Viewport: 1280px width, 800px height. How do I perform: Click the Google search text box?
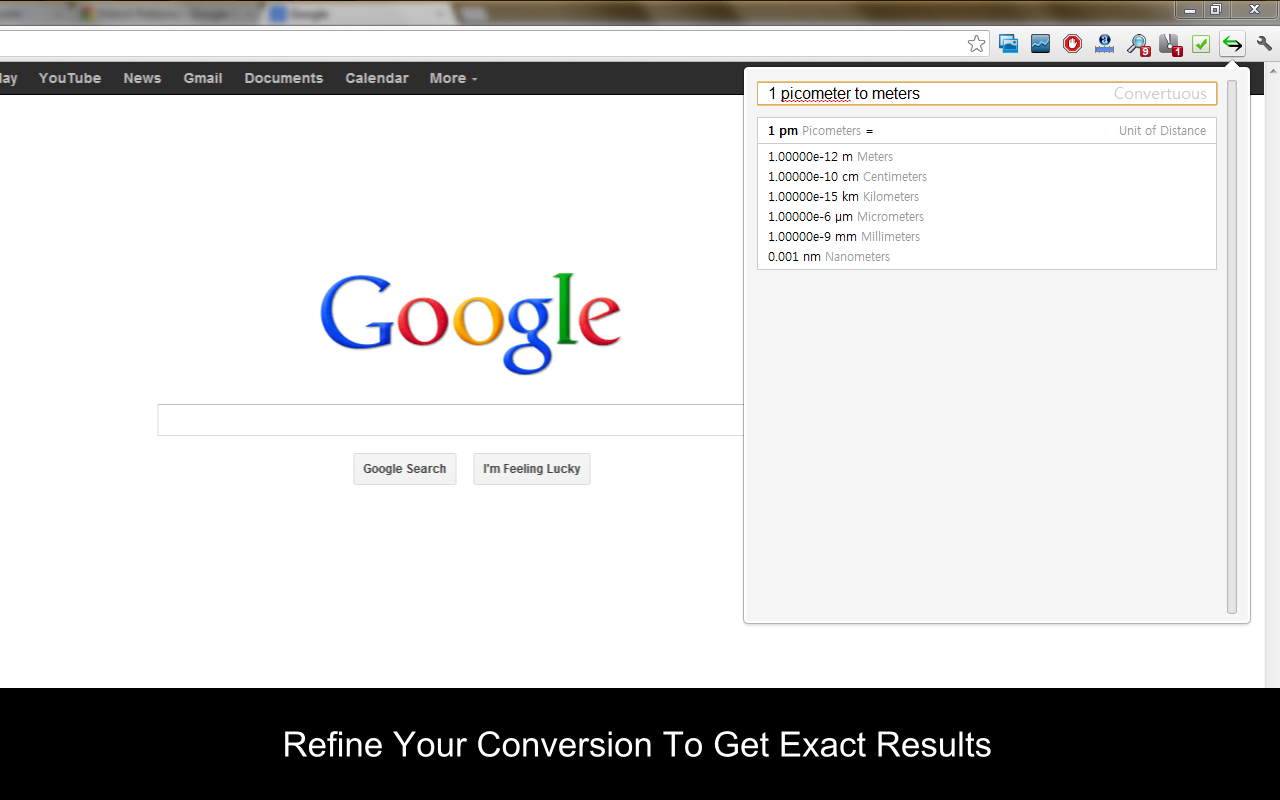(451, 420)
